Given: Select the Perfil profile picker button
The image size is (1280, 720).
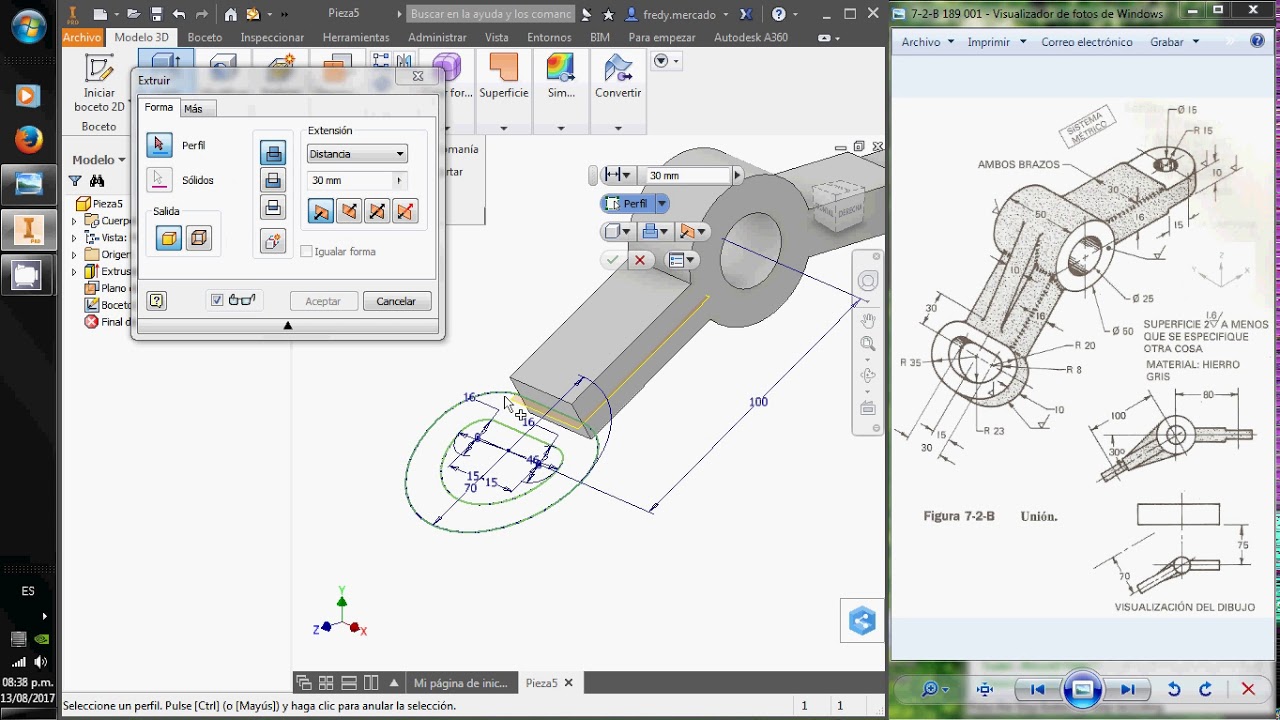Looking at the screenshot, I should [159, 145].
